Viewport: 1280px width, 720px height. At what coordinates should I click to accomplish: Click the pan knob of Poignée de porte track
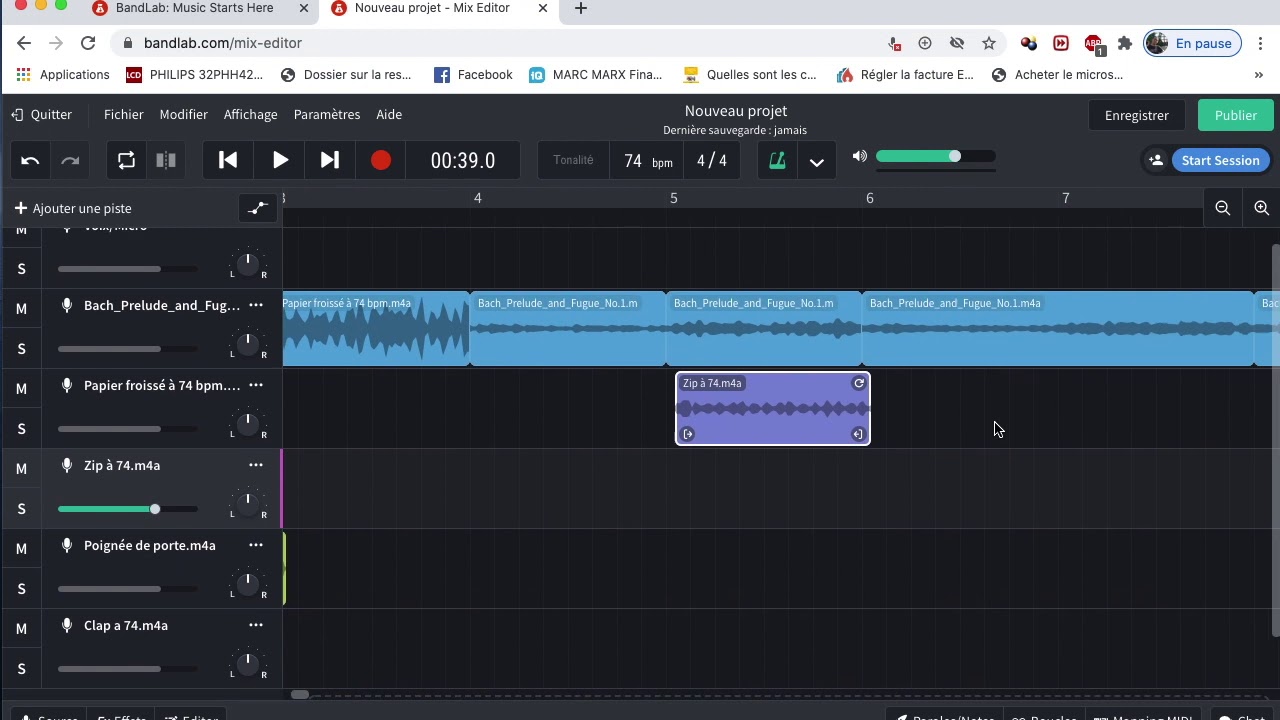248,584
